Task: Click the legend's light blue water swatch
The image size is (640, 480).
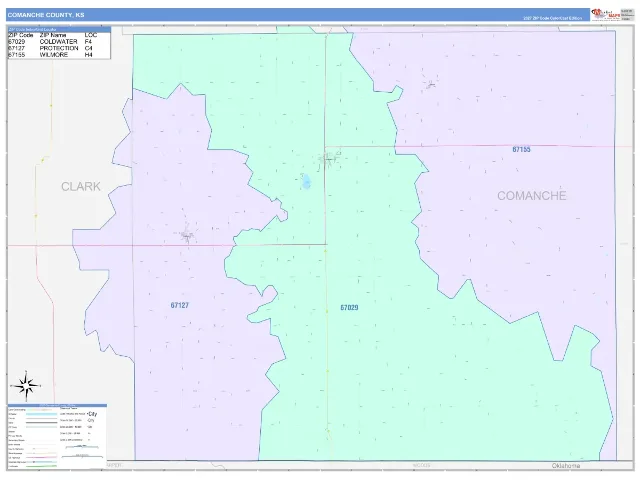Action: 41,414
